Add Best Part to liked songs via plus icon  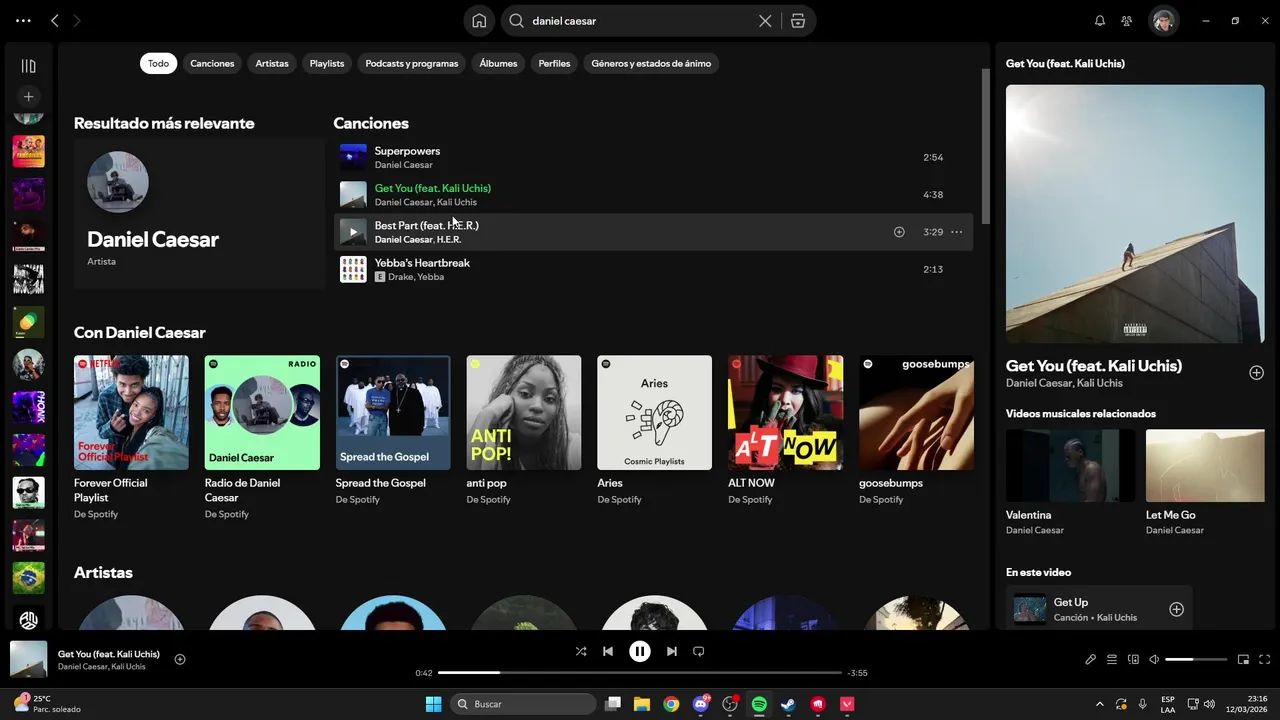[x=899, y=232]
